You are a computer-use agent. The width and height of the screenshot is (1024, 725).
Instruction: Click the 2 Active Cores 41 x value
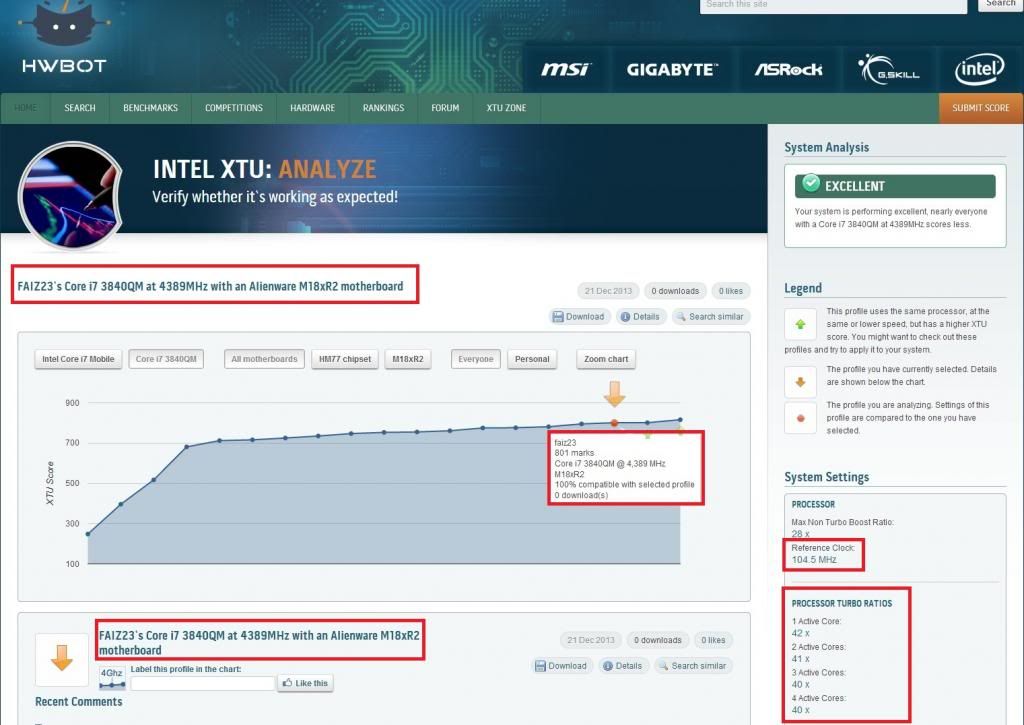click(x=801, y=658)
